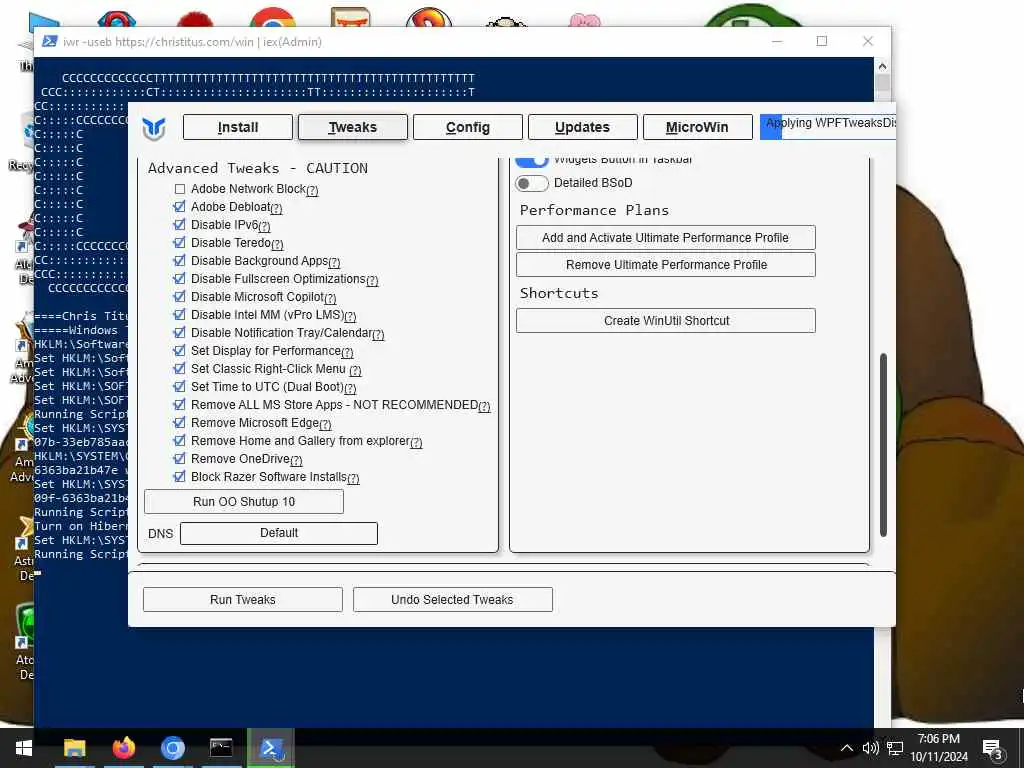Enable the Adobe Network Block checkbox
Viewport: 1024px width, 768px height.
pos(180,189)
